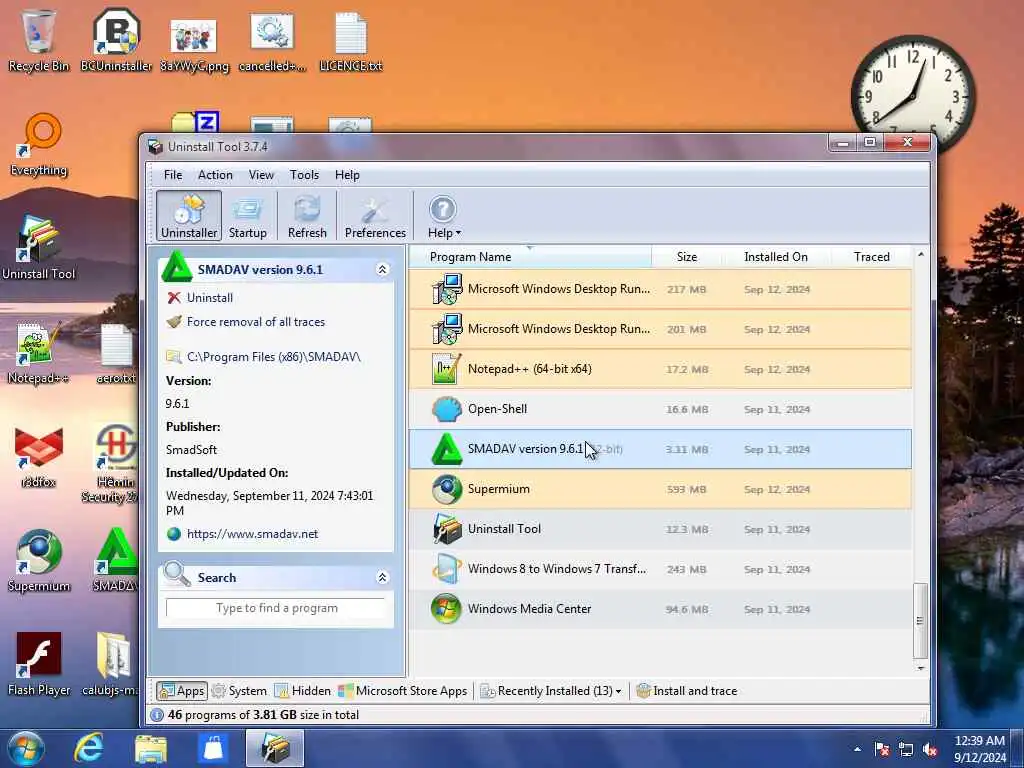This screenshot has width=1024, height=768.
Task: Click the list scrollbar up arrow
Action: click(921, 254)
